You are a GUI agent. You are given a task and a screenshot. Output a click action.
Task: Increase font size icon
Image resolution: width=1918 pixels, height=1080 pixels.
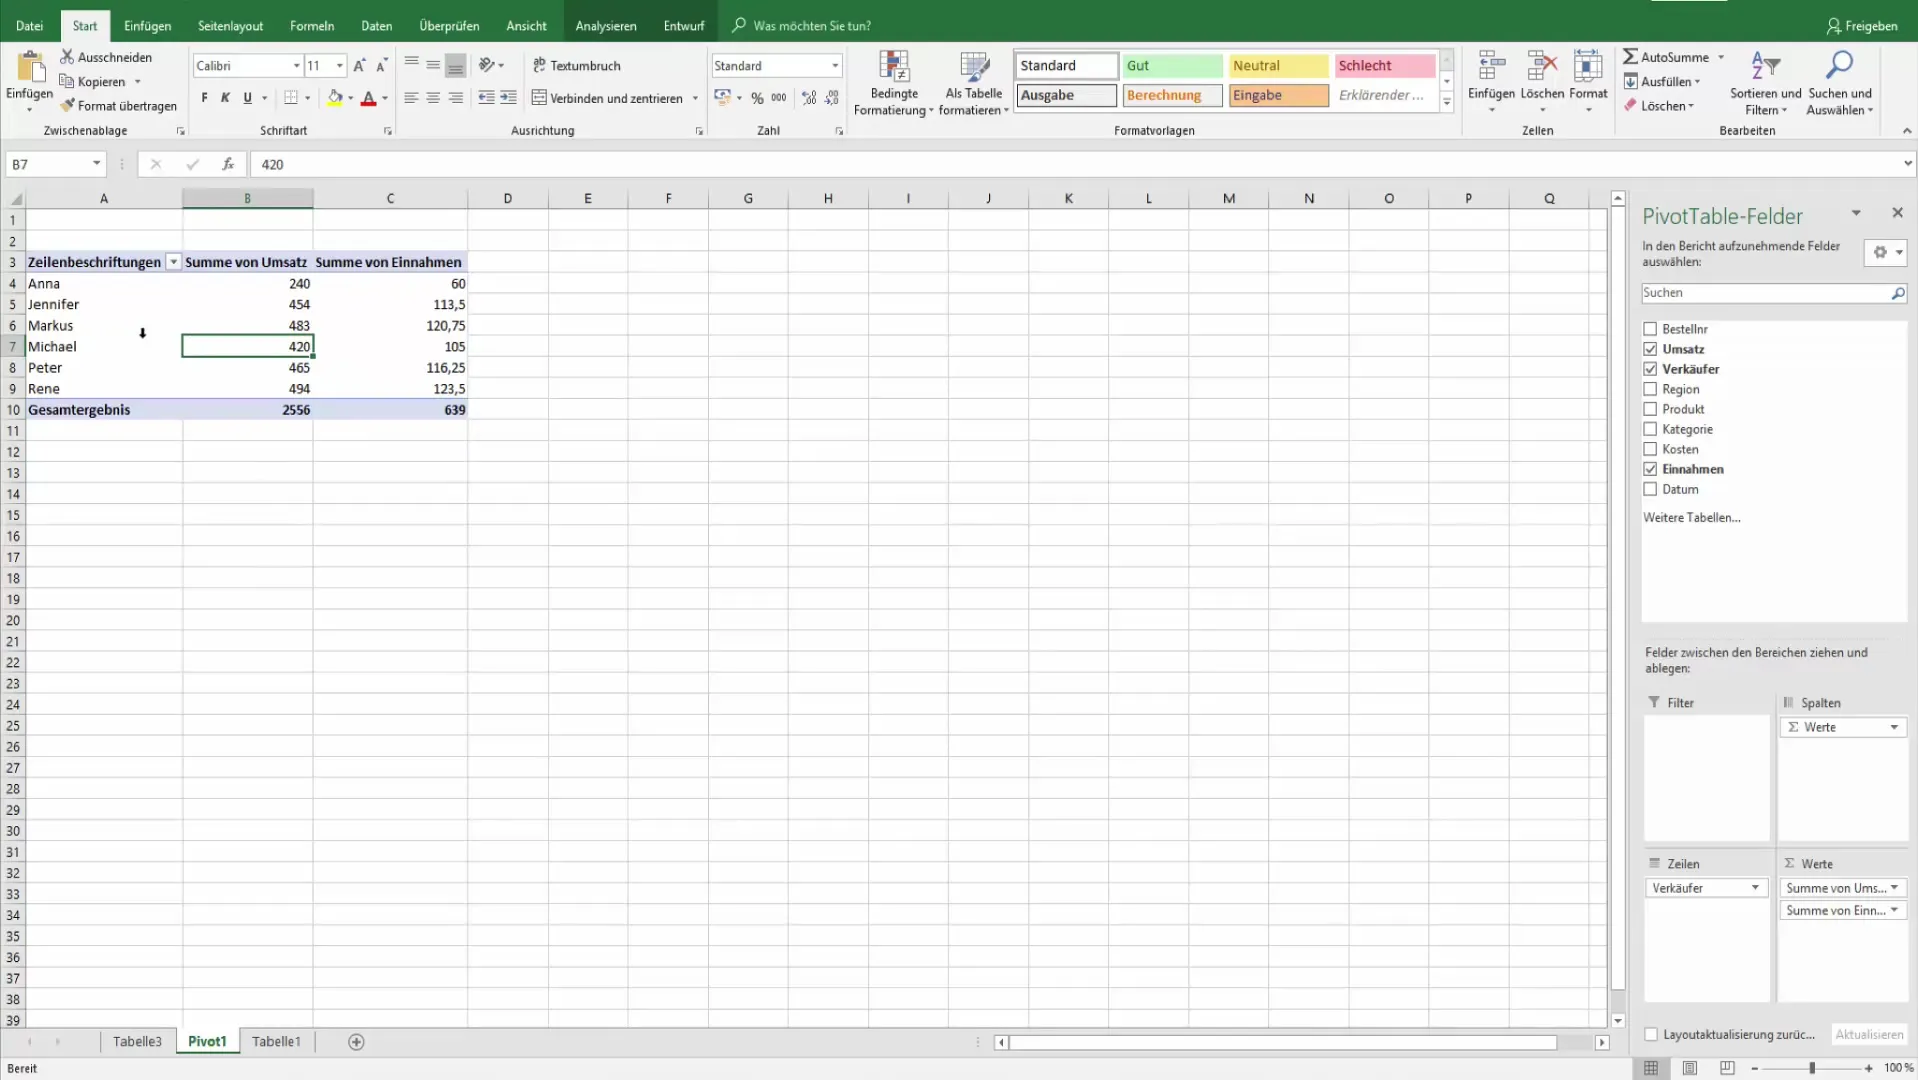point(359,66)
